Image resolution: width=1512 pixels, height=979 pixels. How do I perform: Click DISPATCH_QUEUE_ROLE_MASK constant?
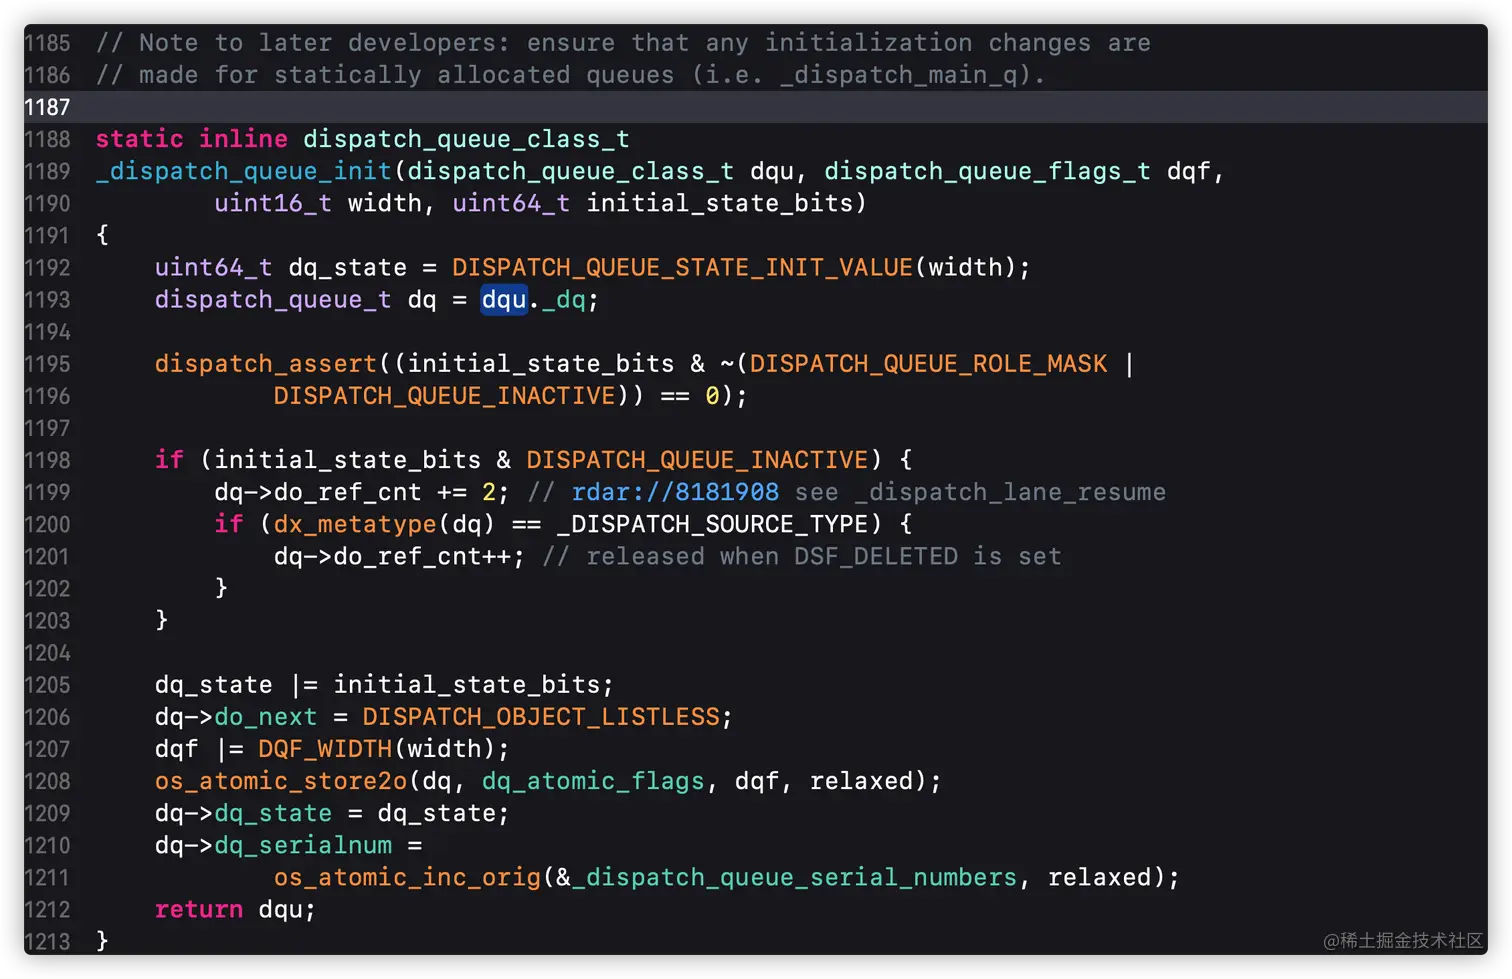928,364
